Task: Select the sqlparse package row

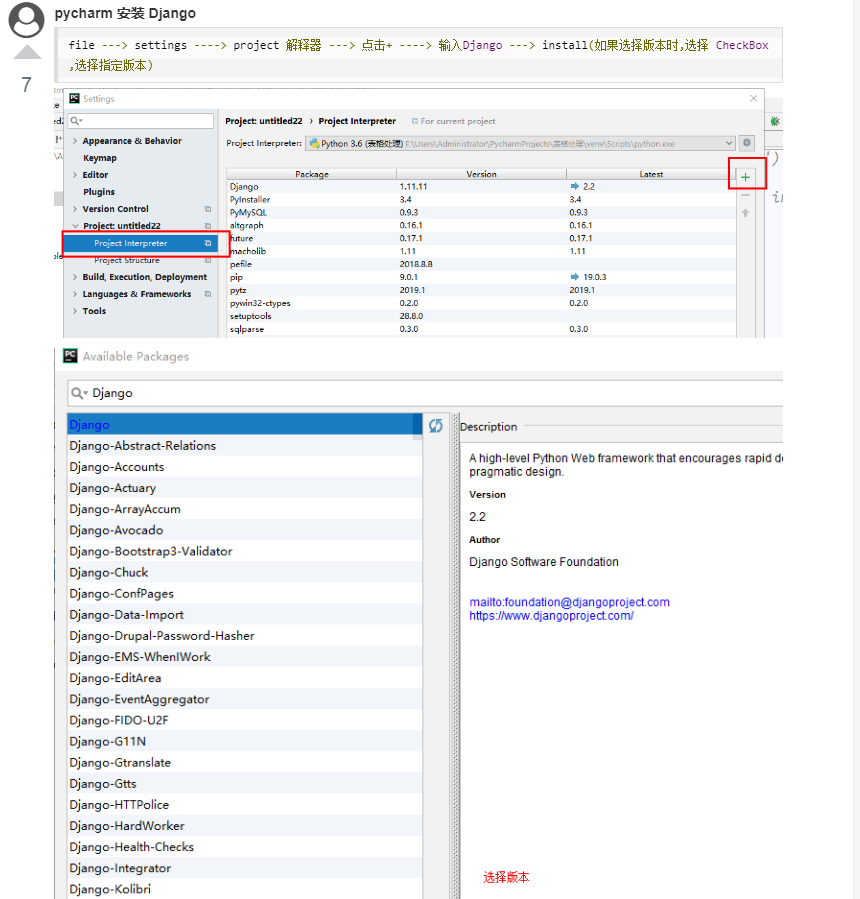Action: pyautogui.click(x=481, y=329)
